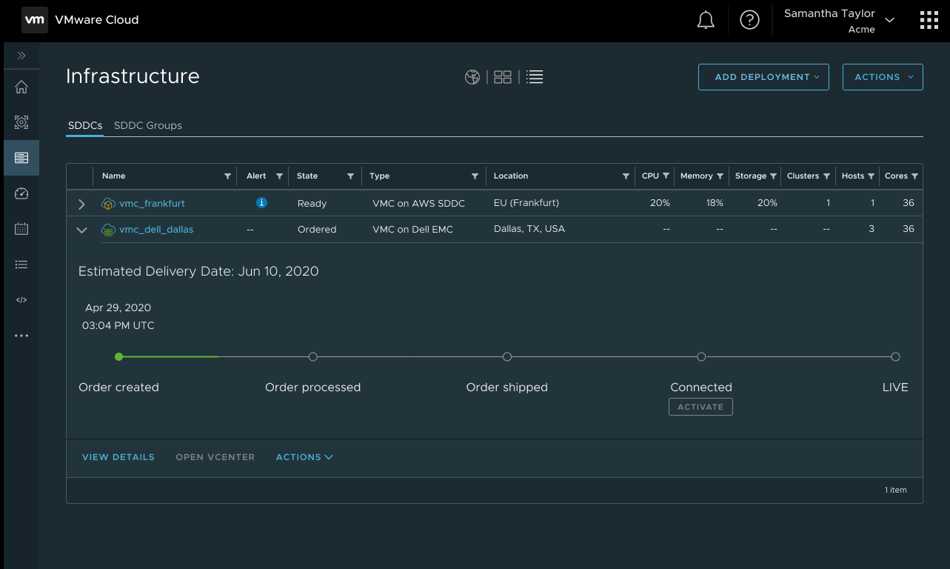Click the Order shipped timeline point
This screenshot has height=569, width=950.
tap(507, 357)
